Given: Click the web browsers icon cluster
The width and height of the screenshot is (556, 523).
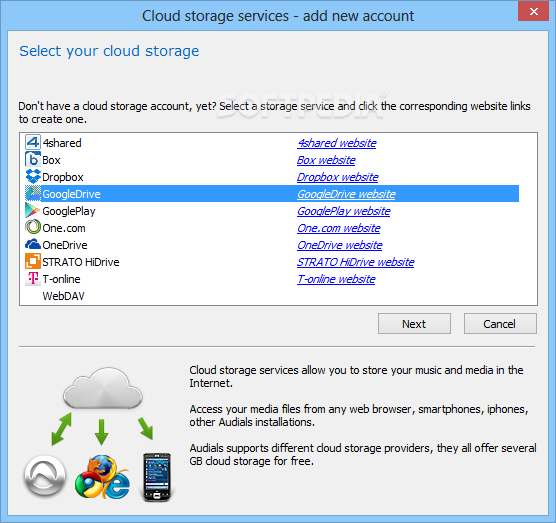Looking at the screenshot, I should point(102,478).
